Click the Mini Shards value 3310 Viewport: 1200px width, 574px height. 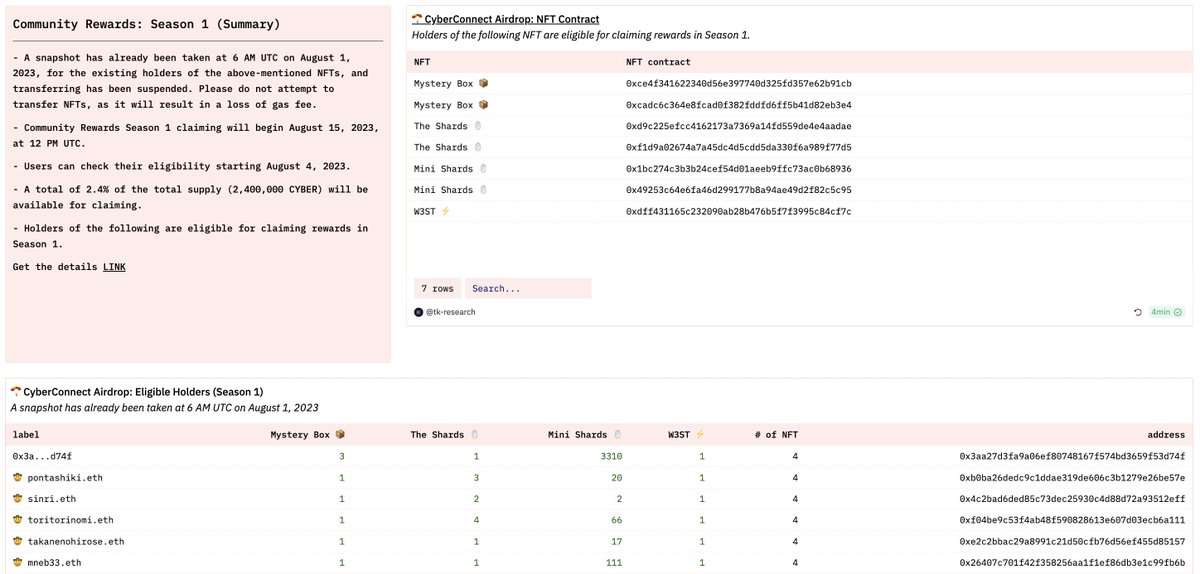[x=610, y=456]
